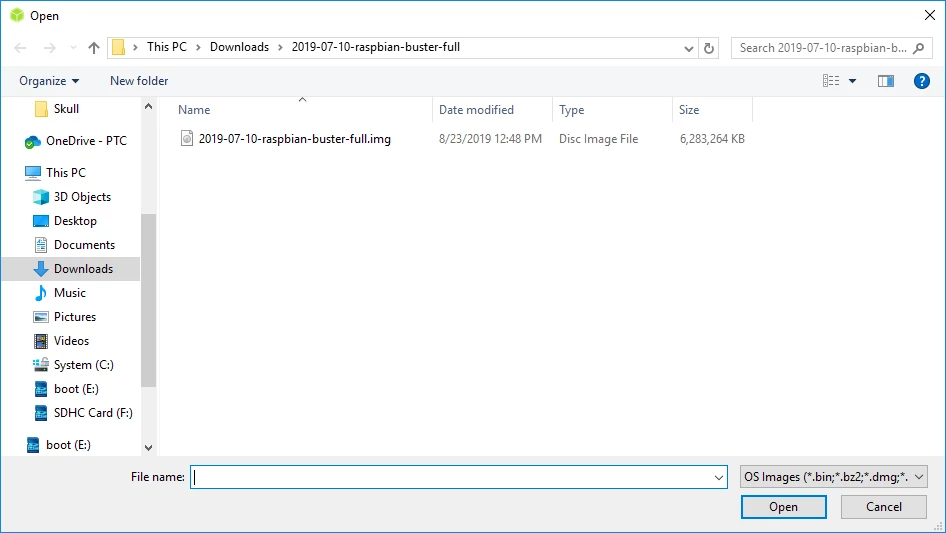The image size is (946, 533).
Task: Click This PC monitor icon
Action: point(33,173)
